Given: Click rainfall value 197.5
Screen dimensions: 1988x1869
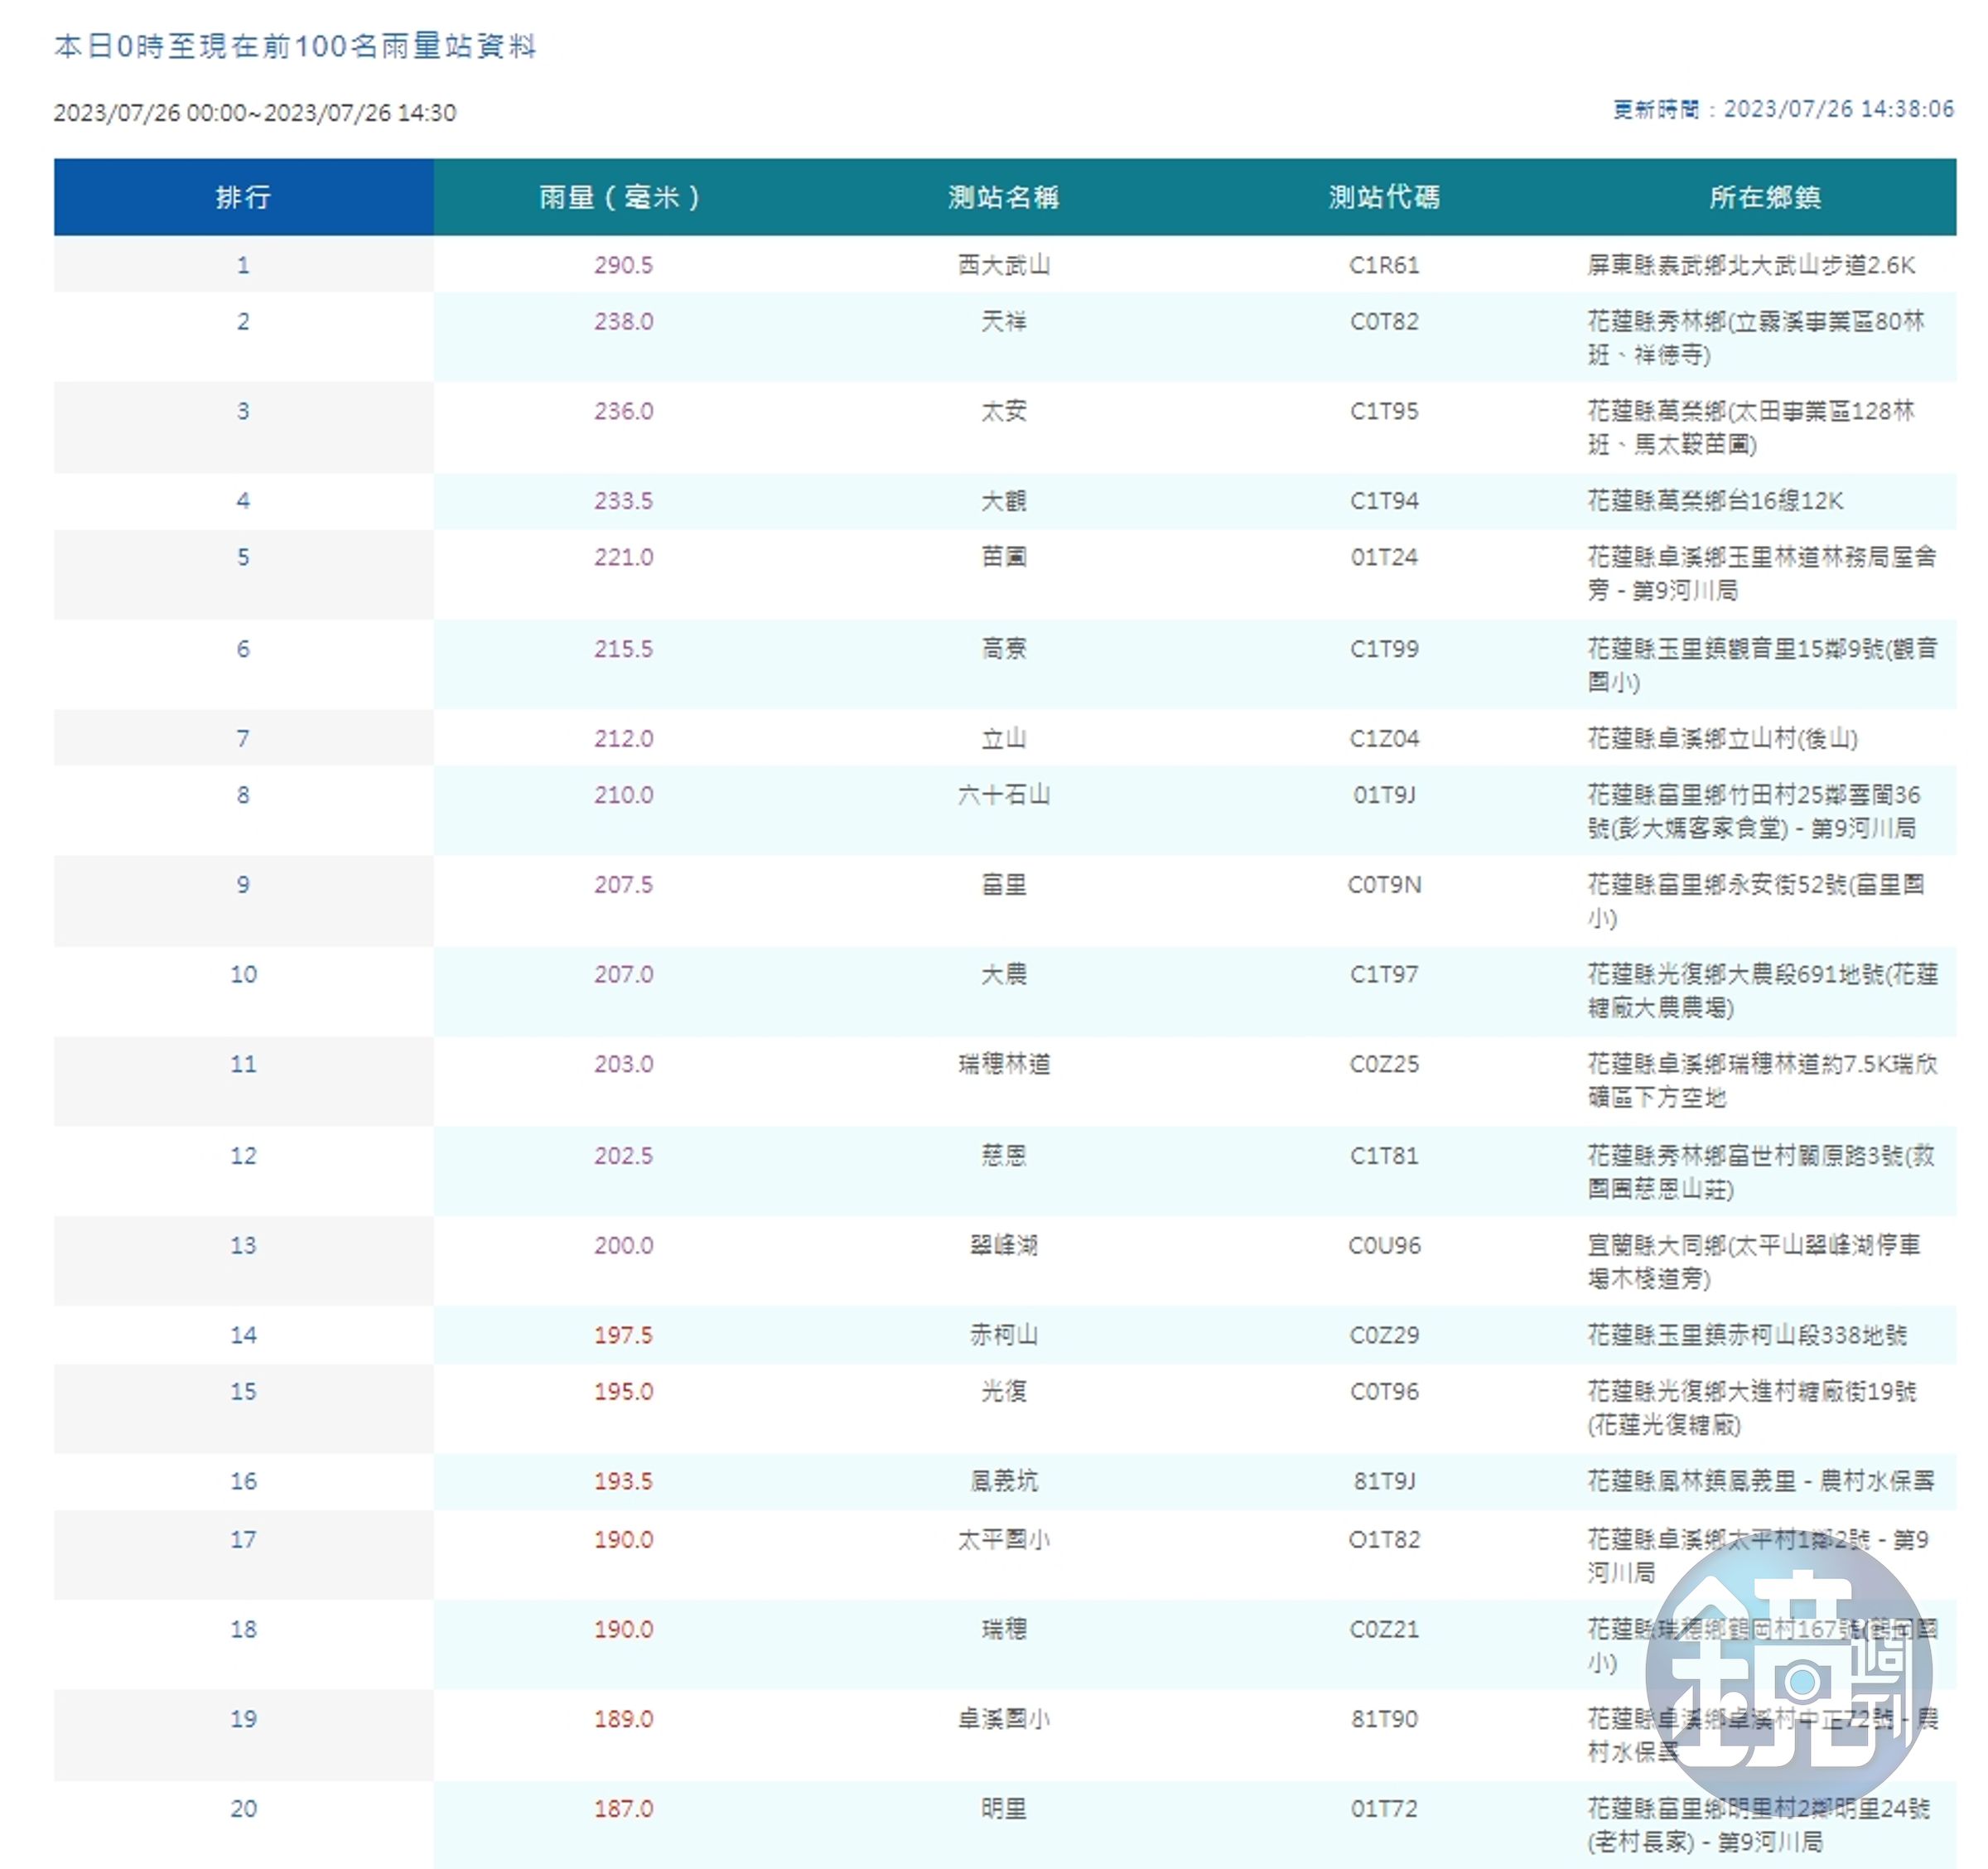Looking at the screenshot, I should coord(623,1335).
